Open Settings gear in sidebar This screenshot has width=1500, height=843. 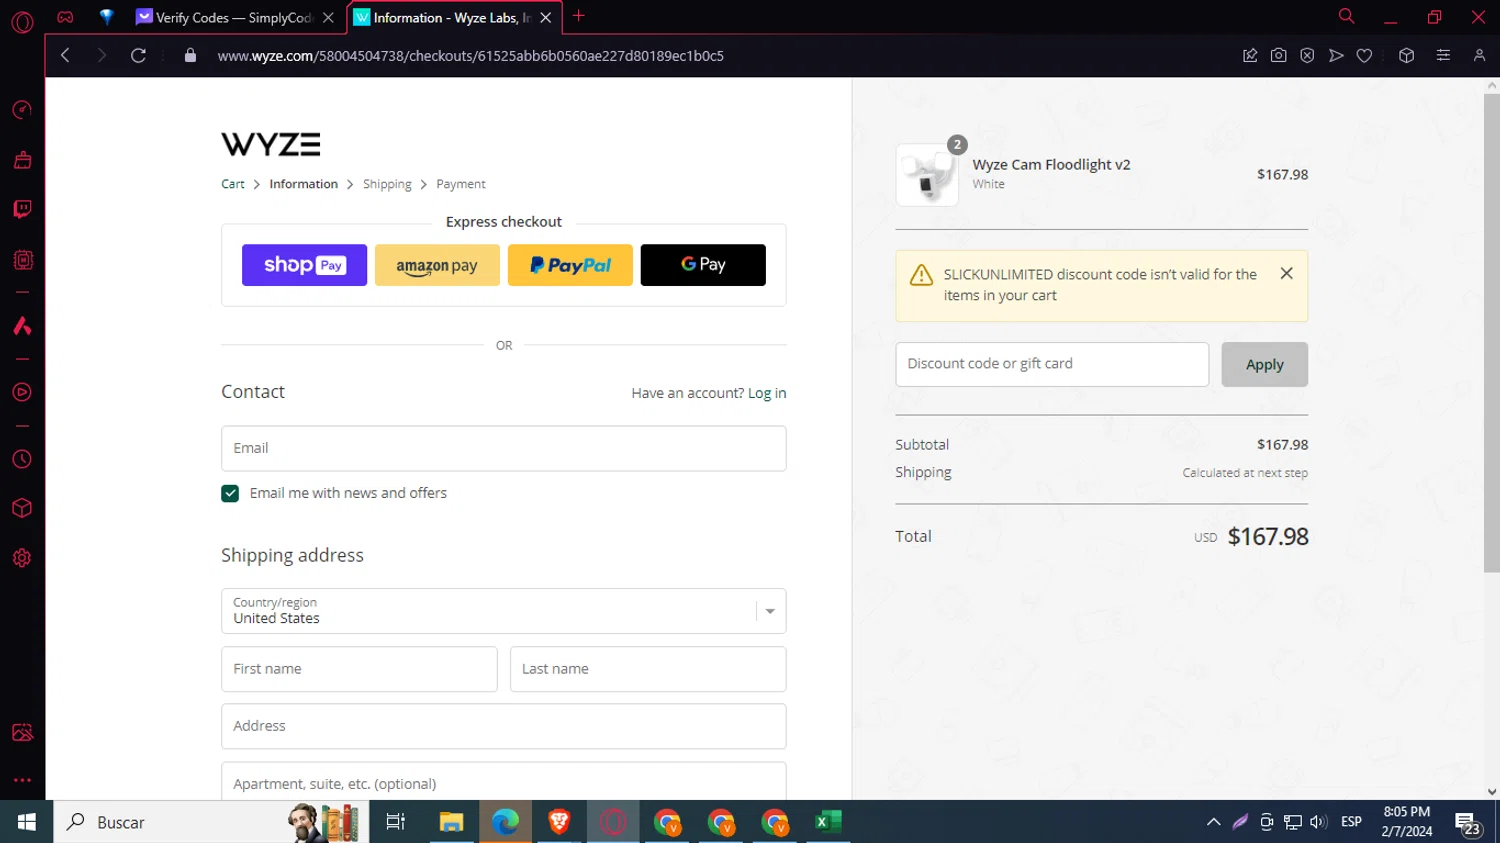[x=22, y=558]
